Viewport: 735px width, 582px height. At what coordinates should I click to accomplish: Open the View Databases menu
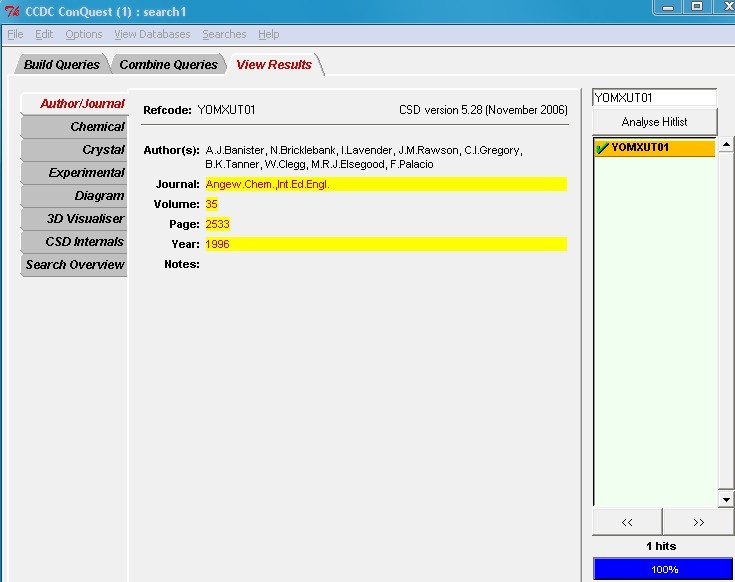(152, 34)
